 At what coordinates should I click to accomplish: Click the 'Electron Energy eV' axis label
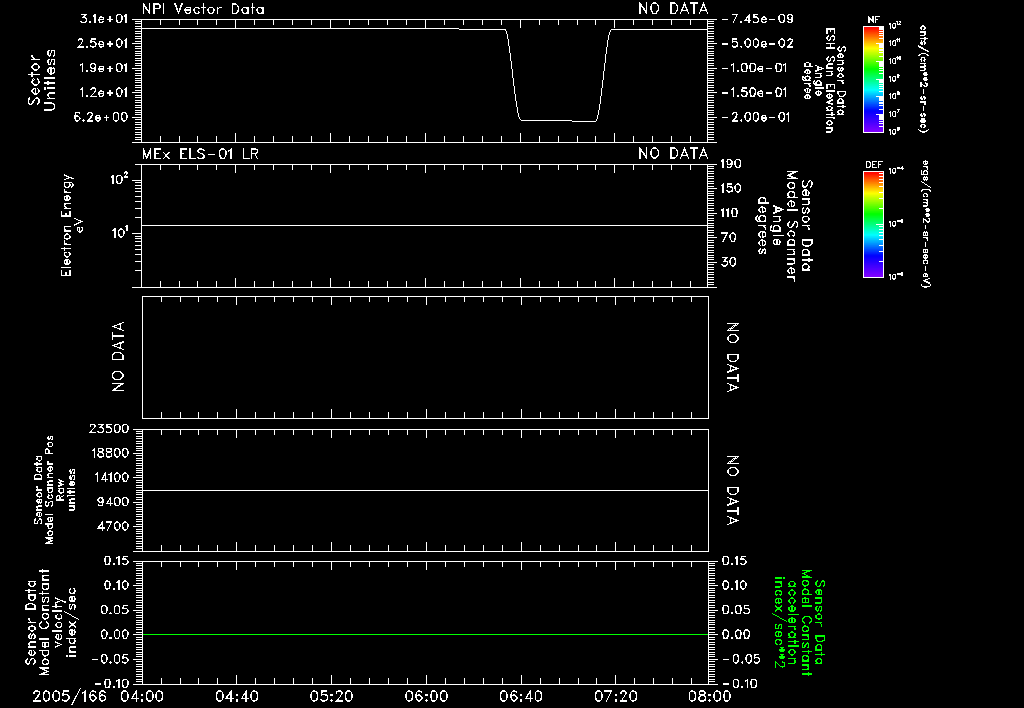72,225
